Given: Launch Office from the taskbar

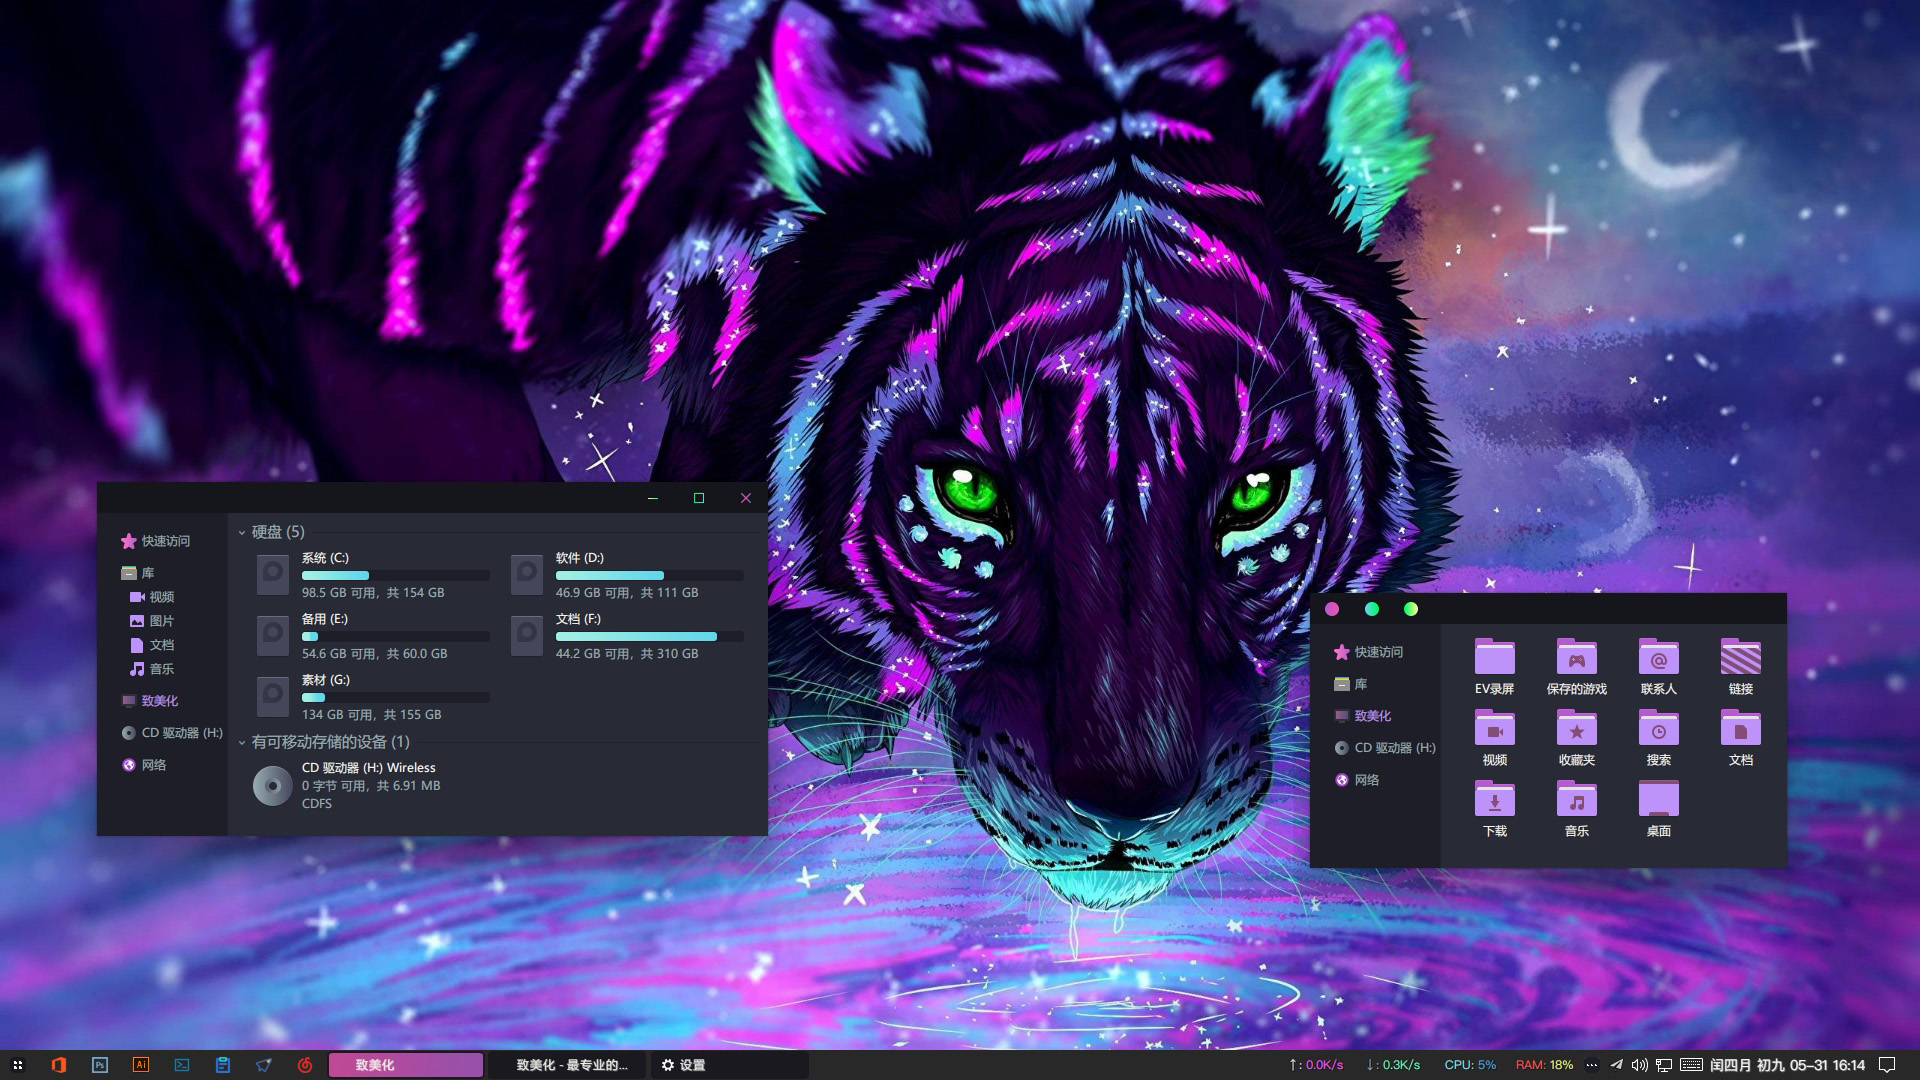Looking at the screenshot, I should click(59, 1065).
